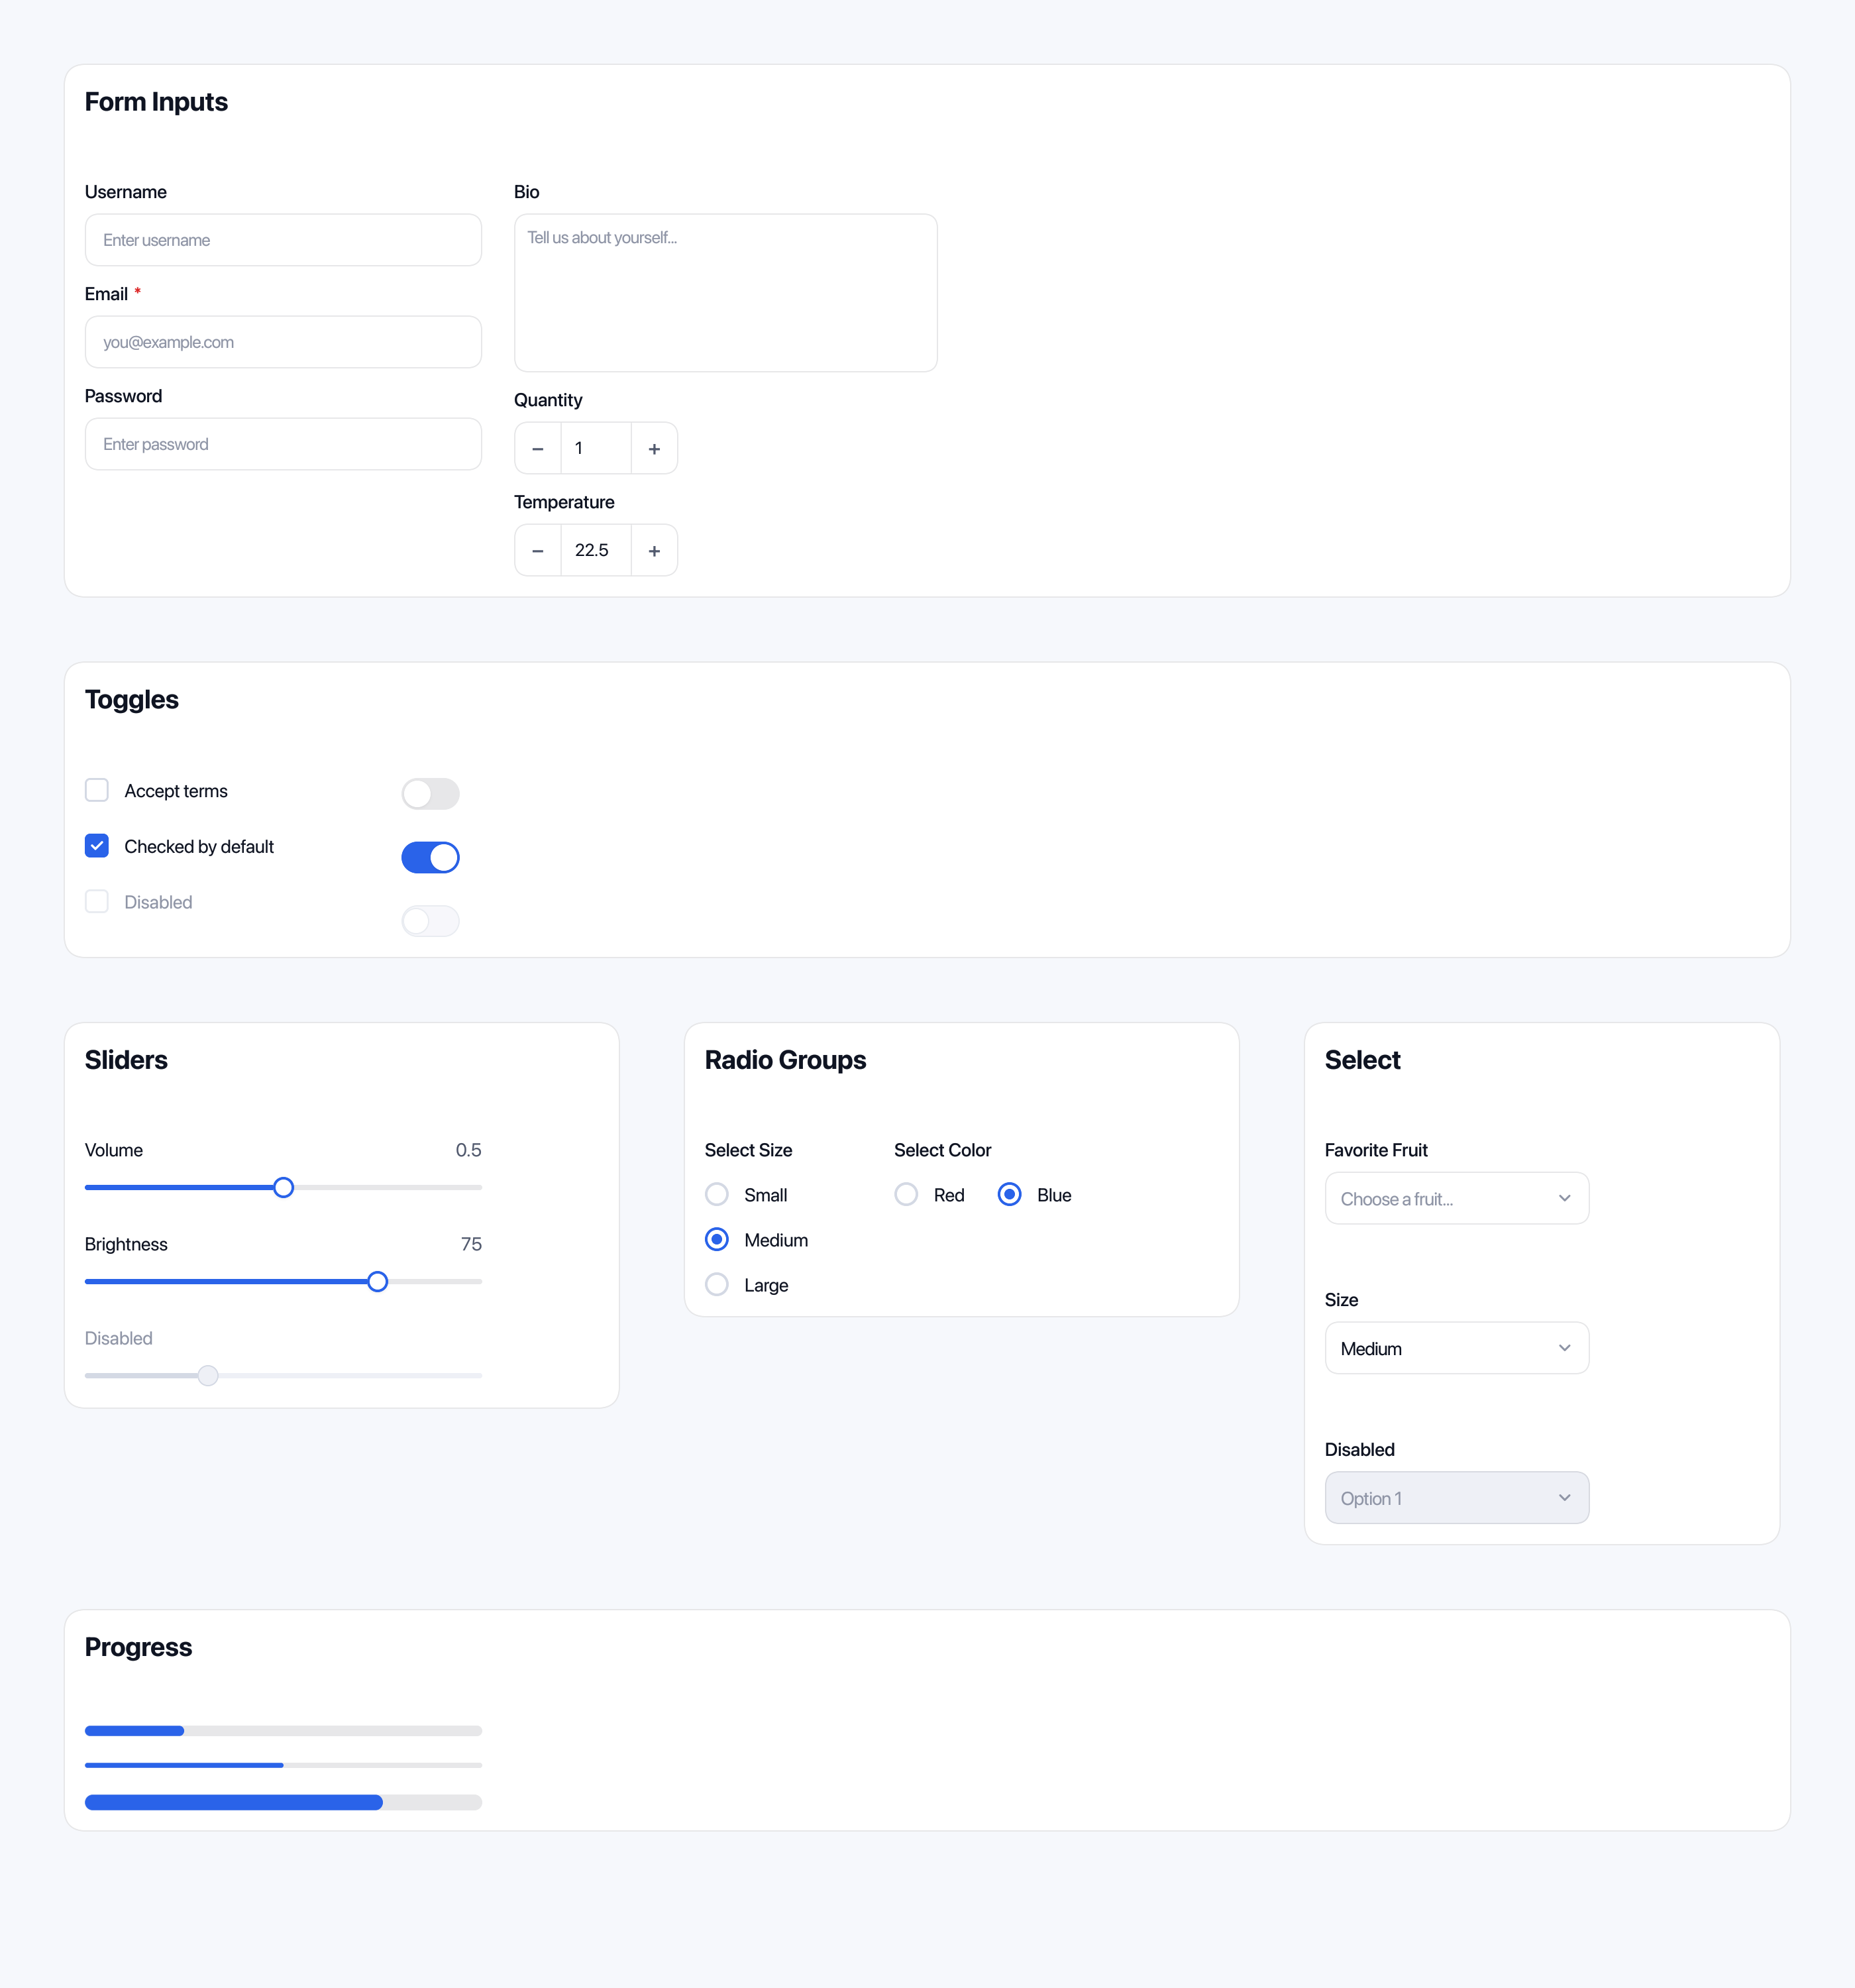
Task: Click the Select Size label
Action: pos(748,1150)
